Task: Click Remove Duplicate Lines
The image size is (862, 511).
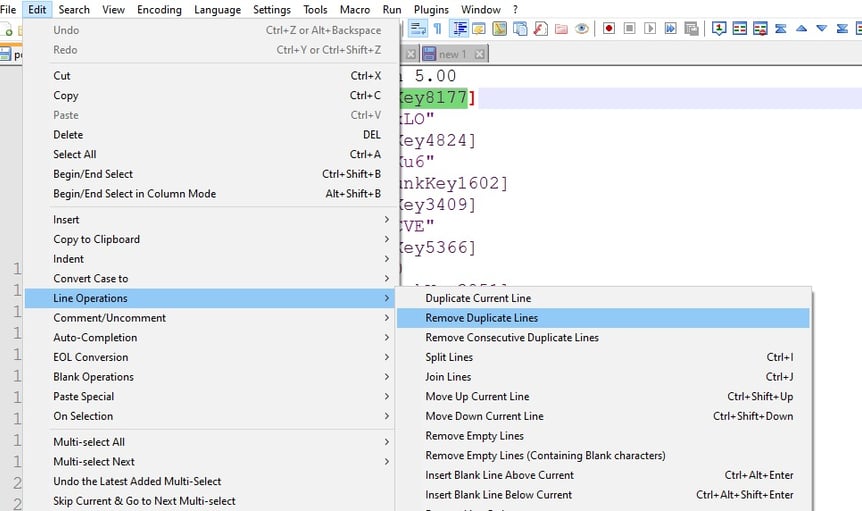Action: tap(603, 318)
